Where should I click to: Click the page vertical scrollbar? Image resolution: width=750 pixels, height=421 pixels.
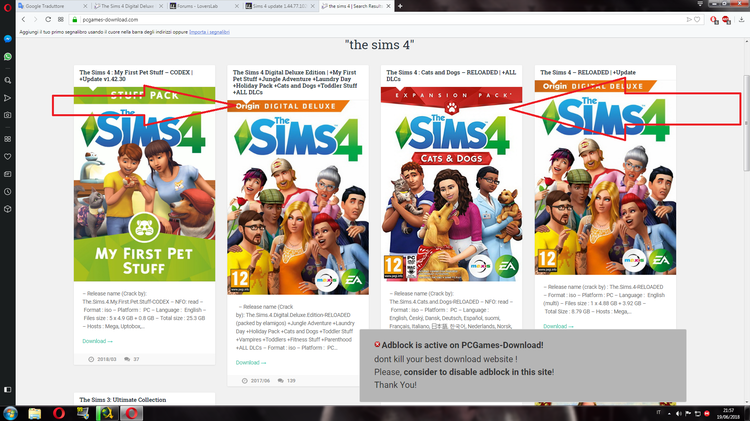[746, 123]
